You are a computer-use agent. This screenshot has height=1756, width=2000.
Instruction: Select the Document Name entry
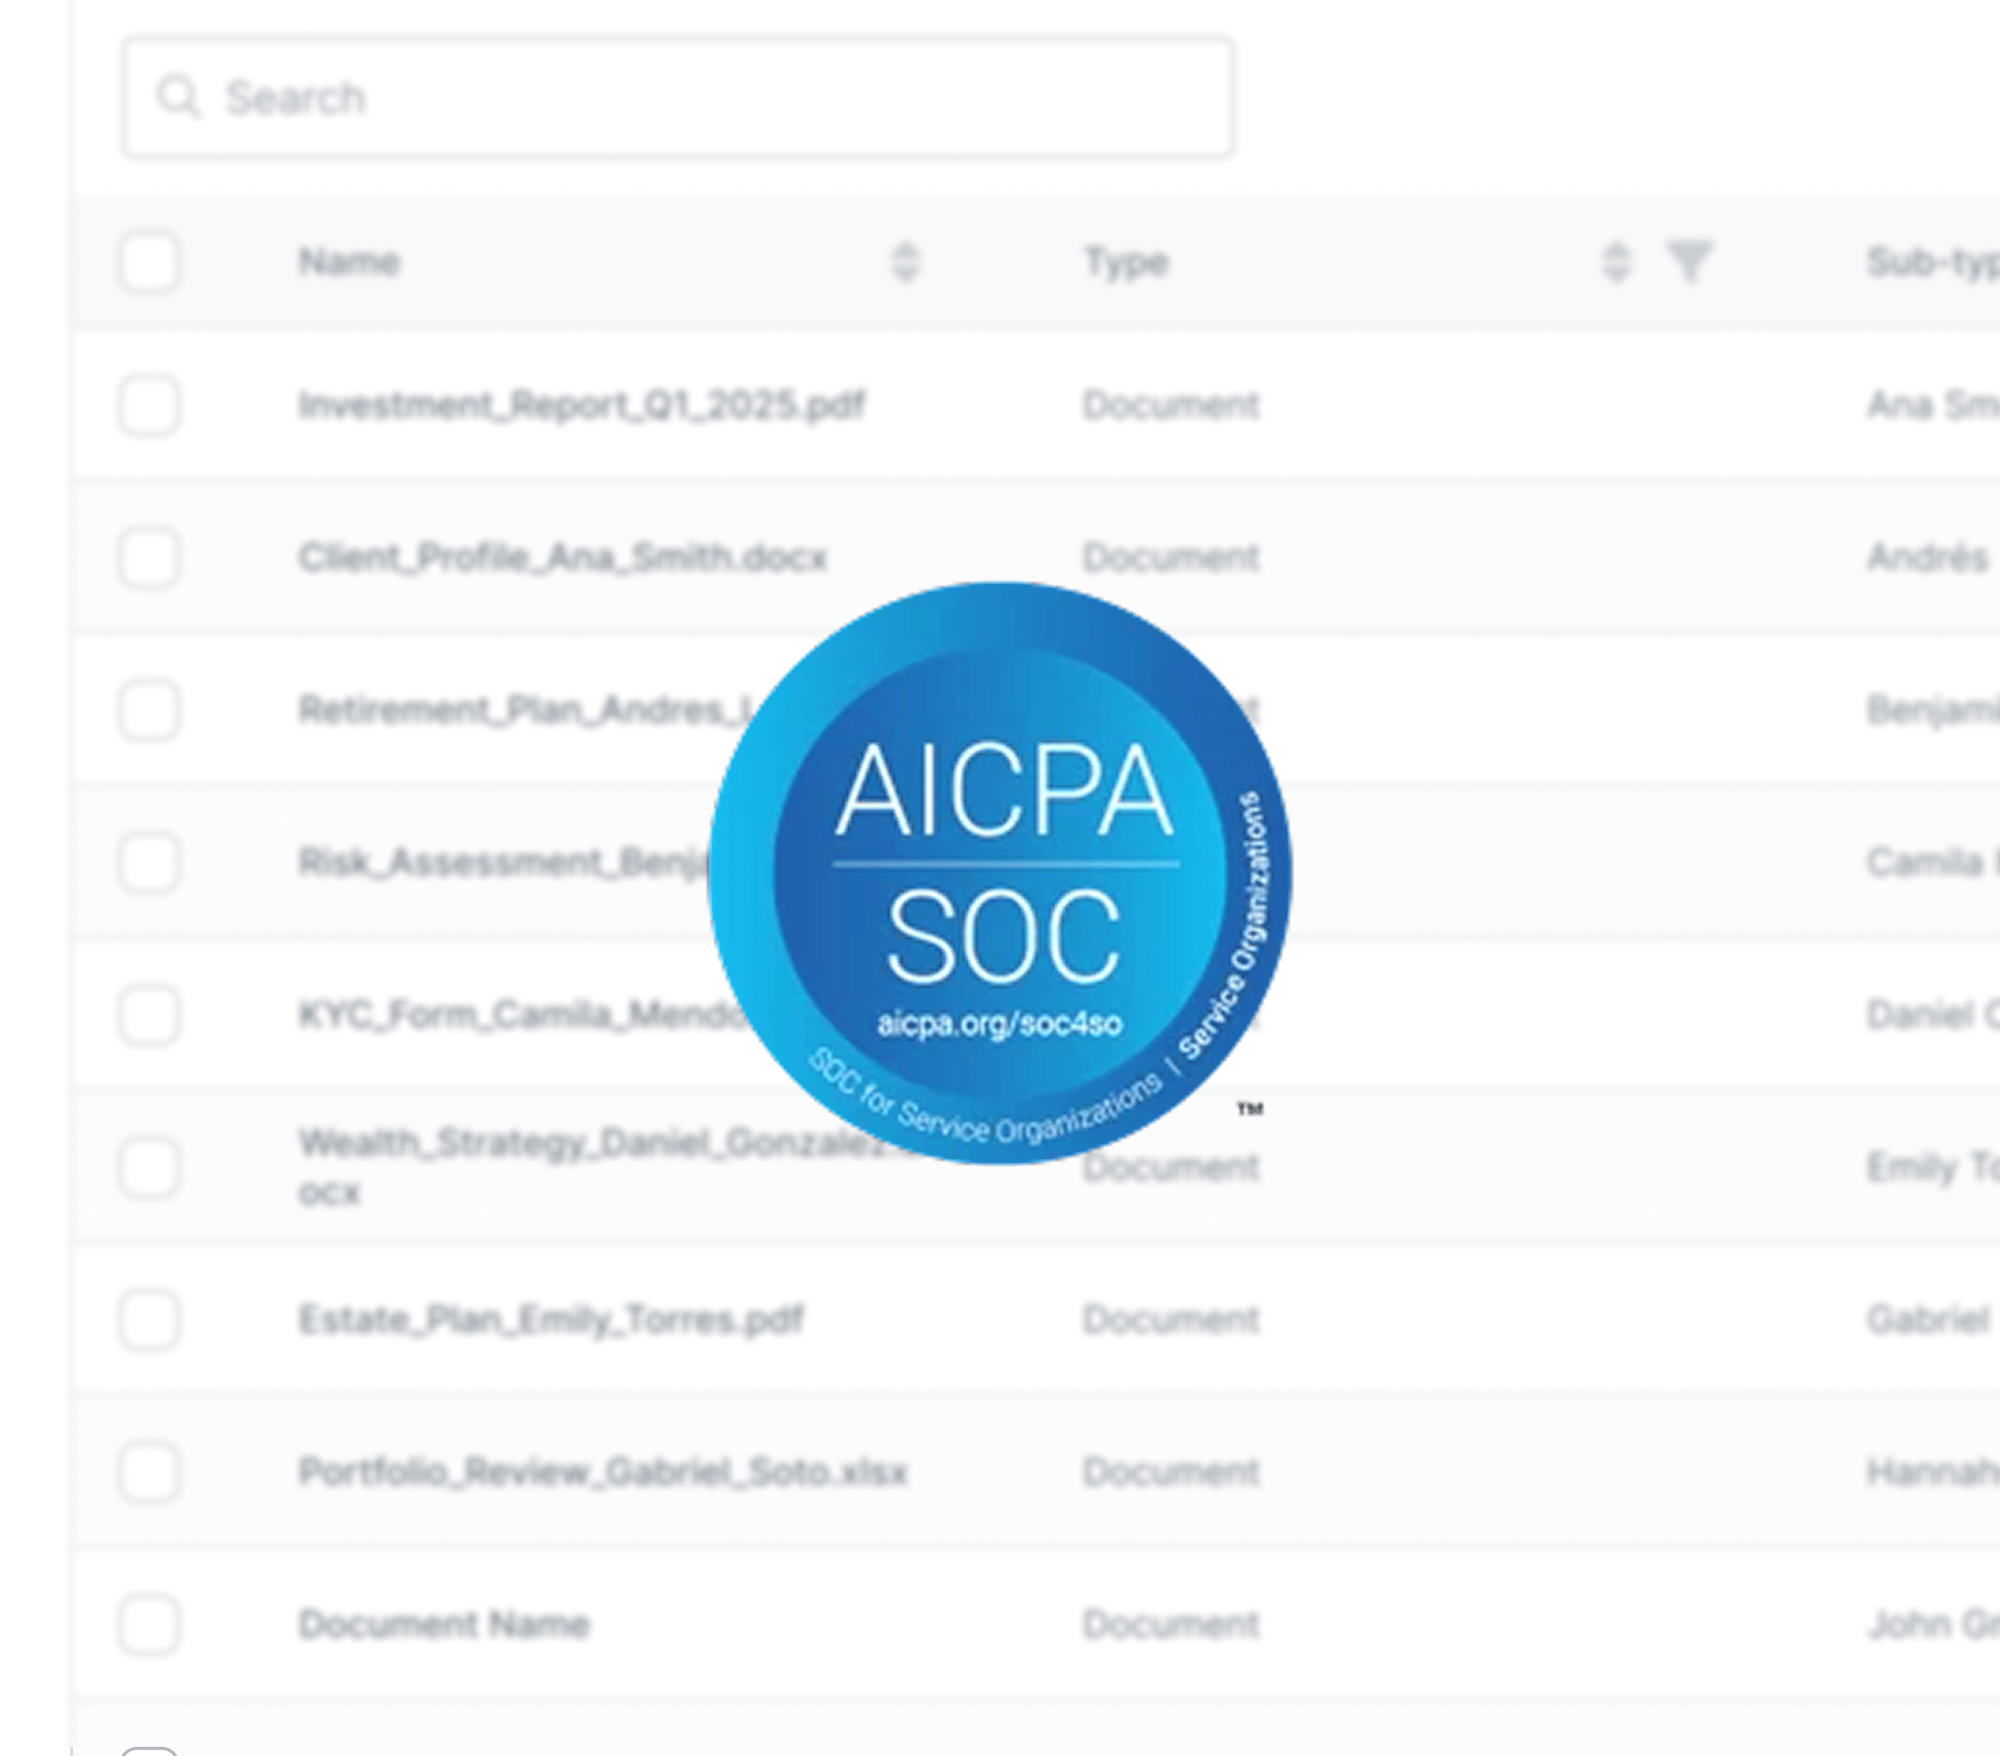click(x=444, y=1625)
